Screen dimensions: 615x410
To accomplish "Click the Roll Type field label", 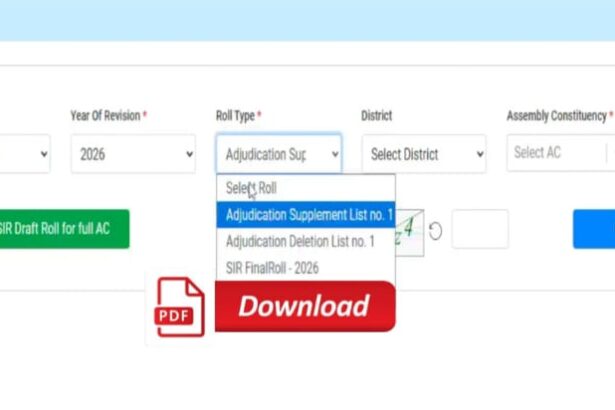I will [x=236, y=116].
